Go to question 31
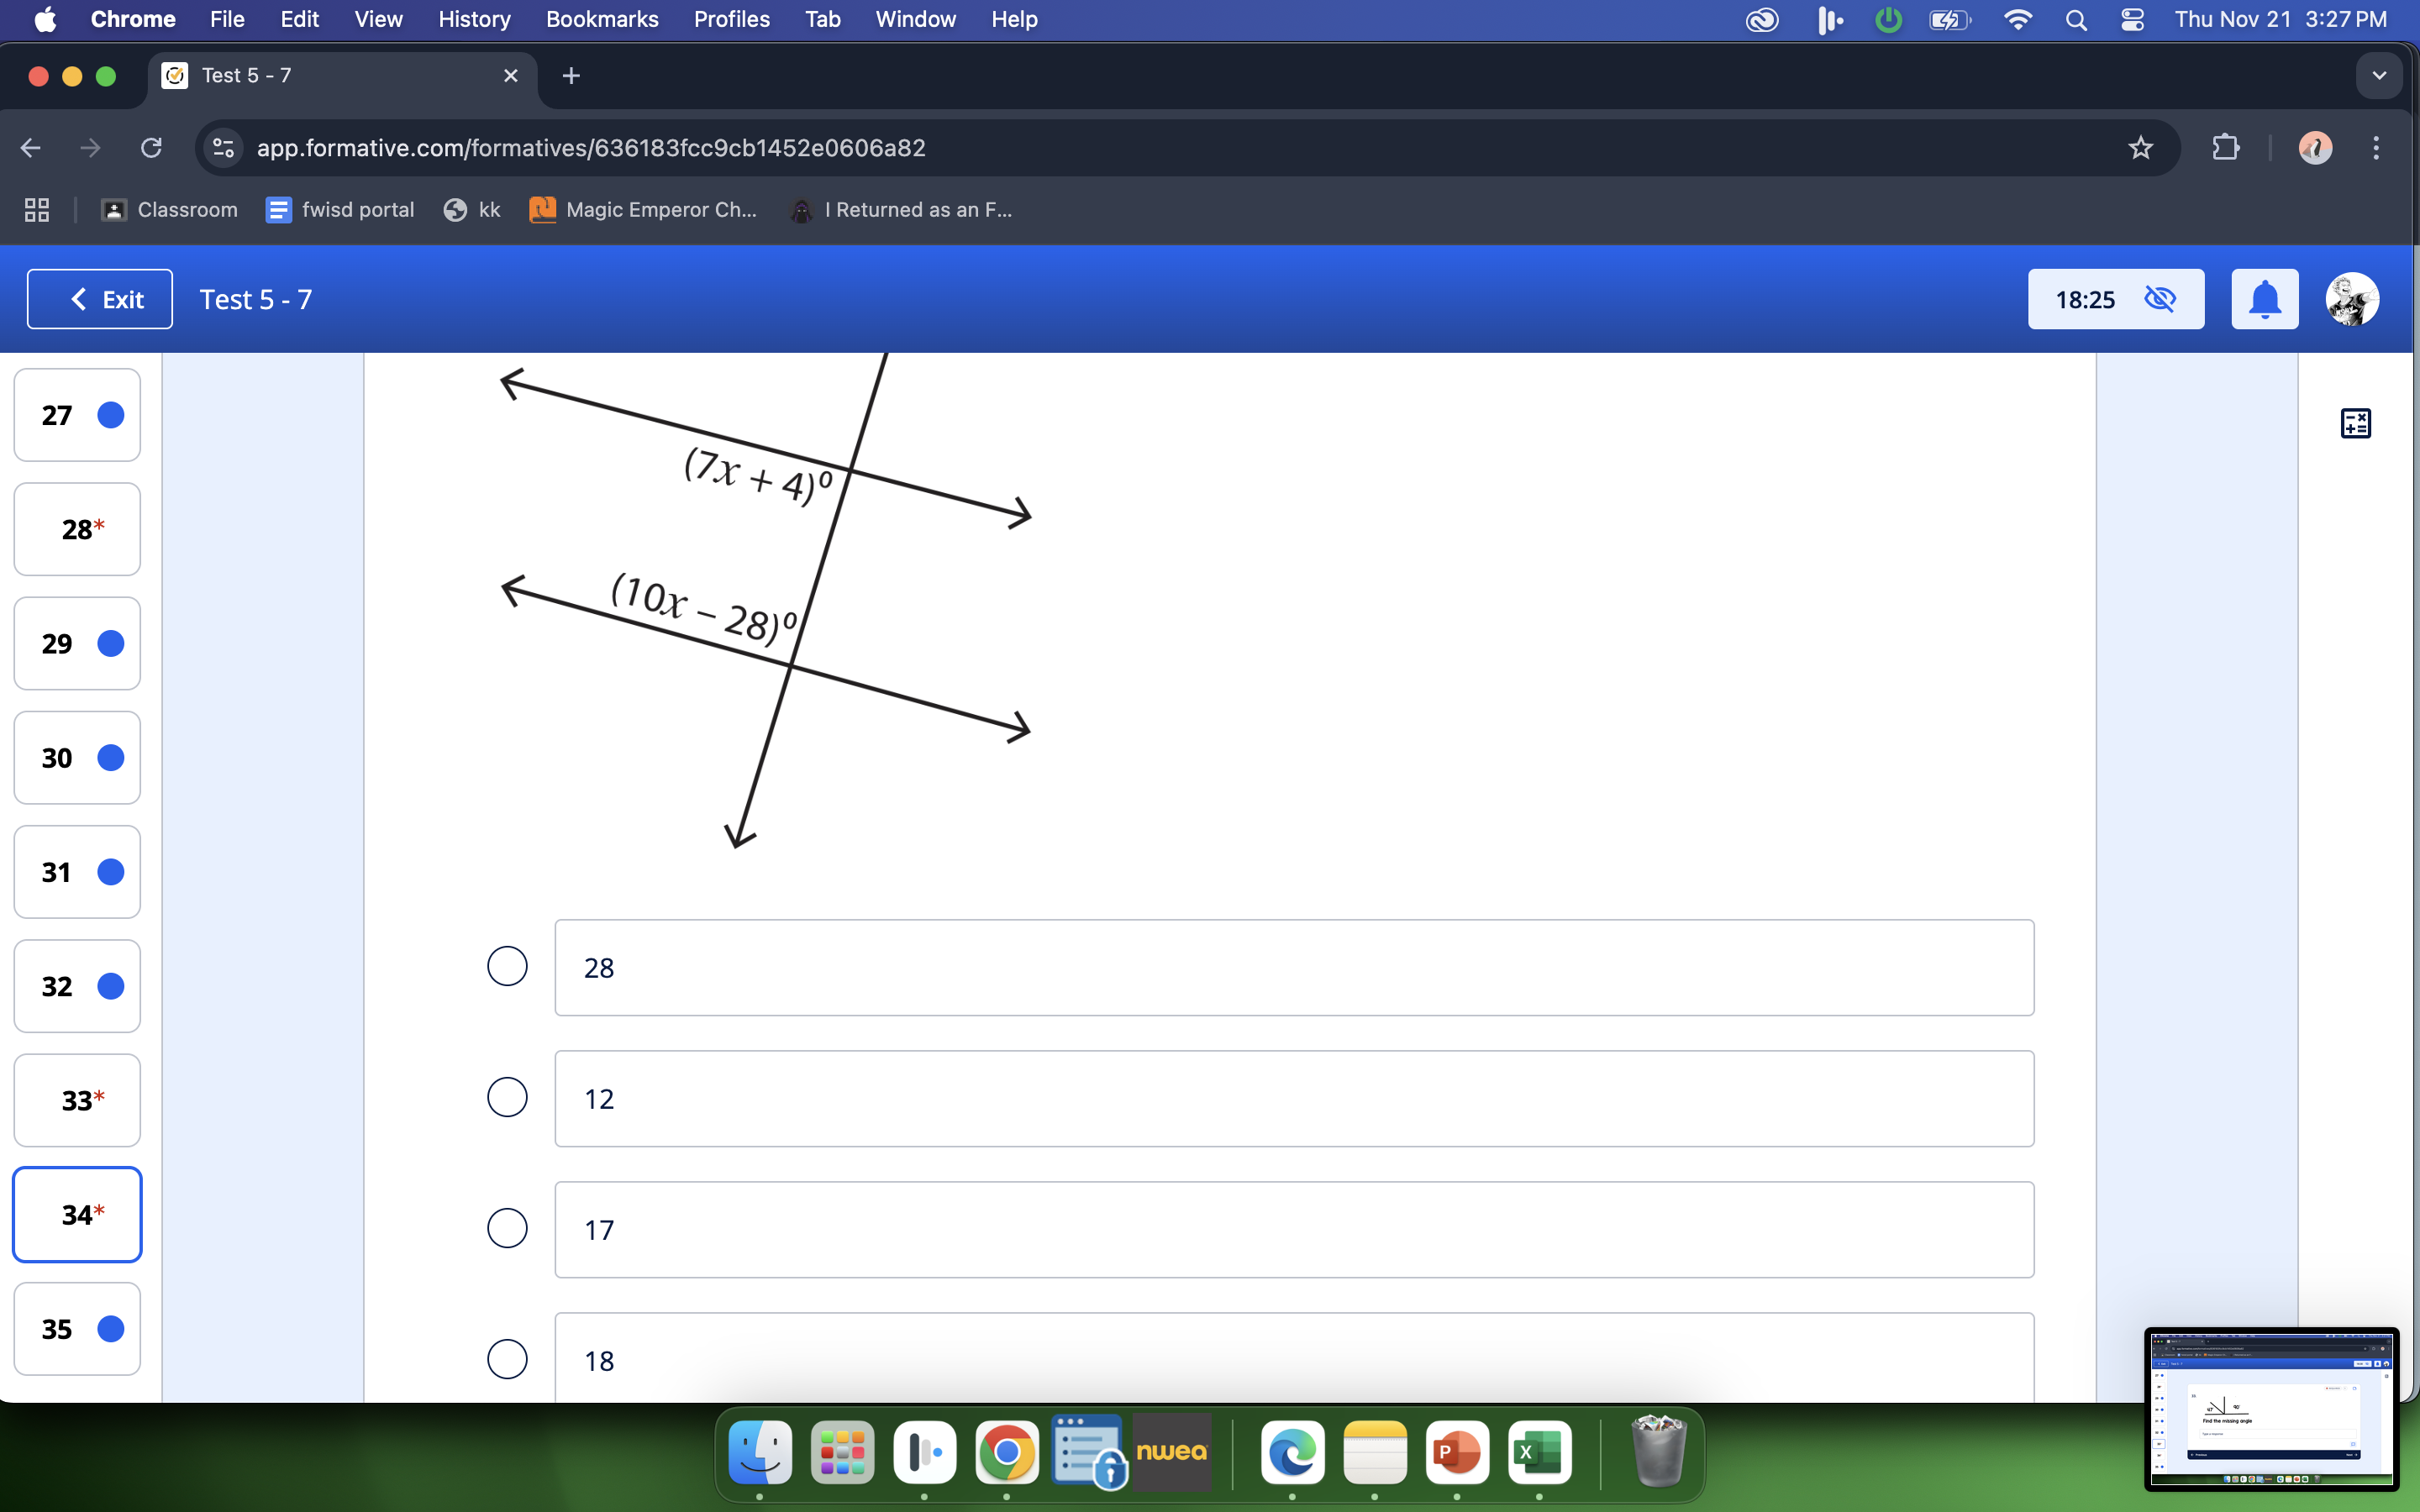Screen dimensions: 2420x1512 pos(77,872)
